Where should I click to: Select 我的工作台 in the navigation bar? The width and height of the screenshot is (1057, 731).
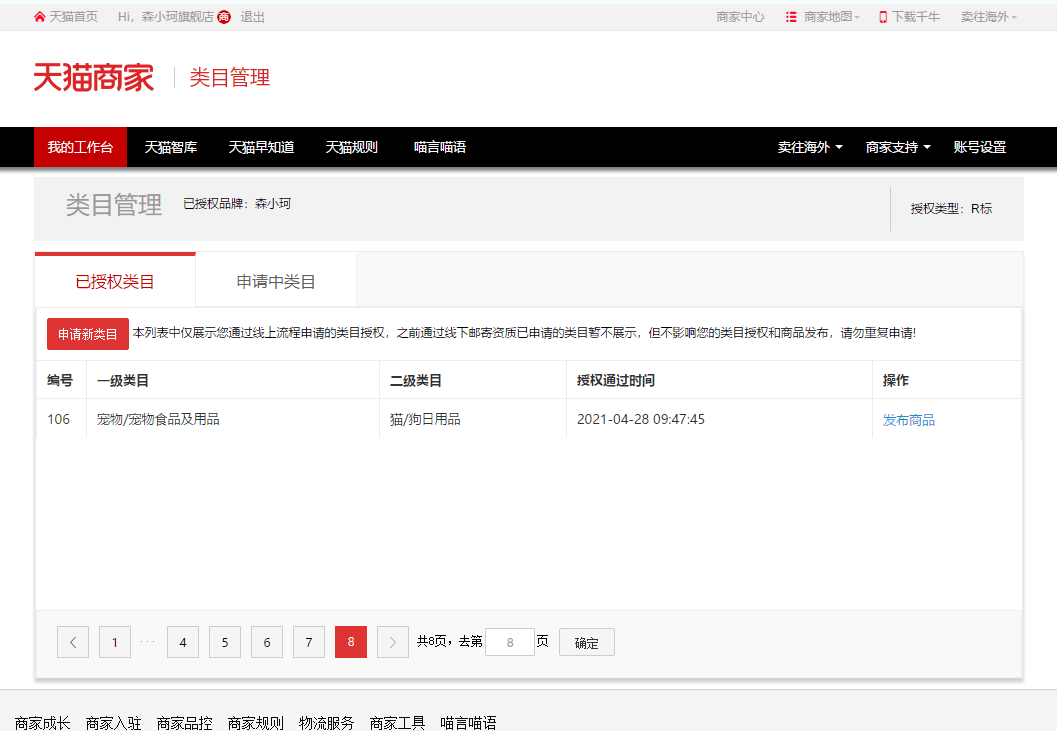point(80,147)
